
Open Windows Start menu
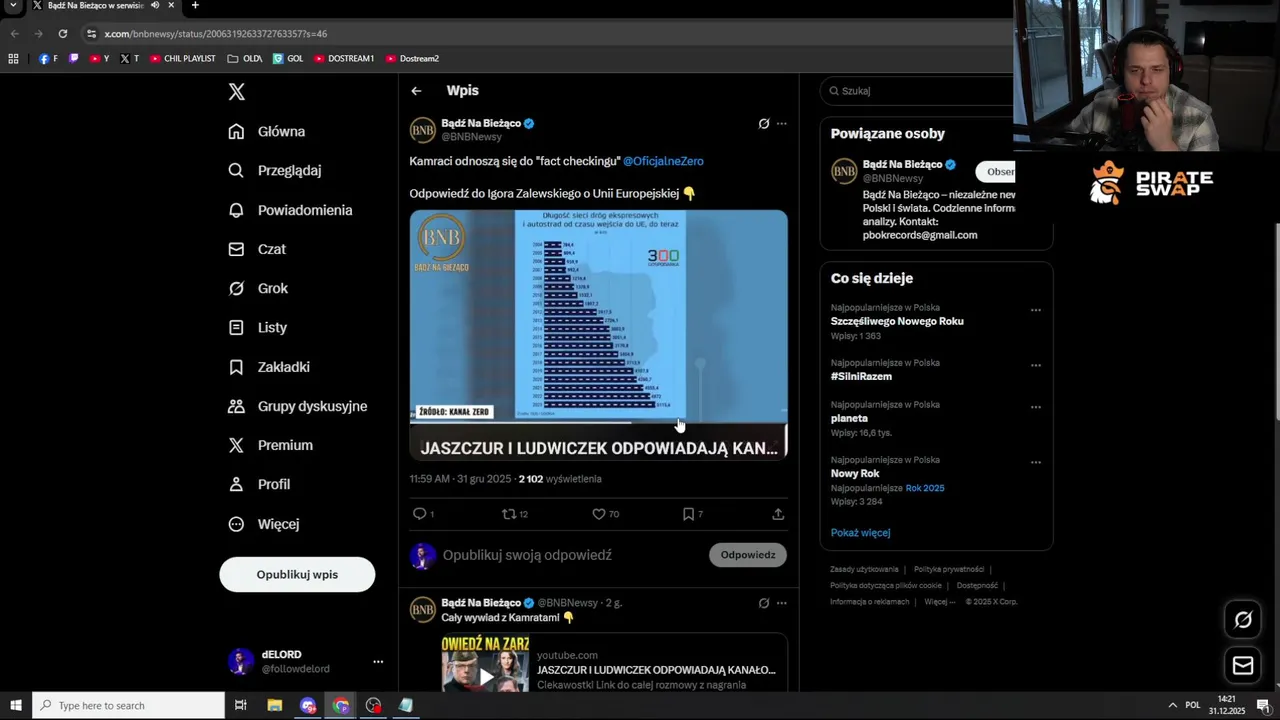click(16, 705)
